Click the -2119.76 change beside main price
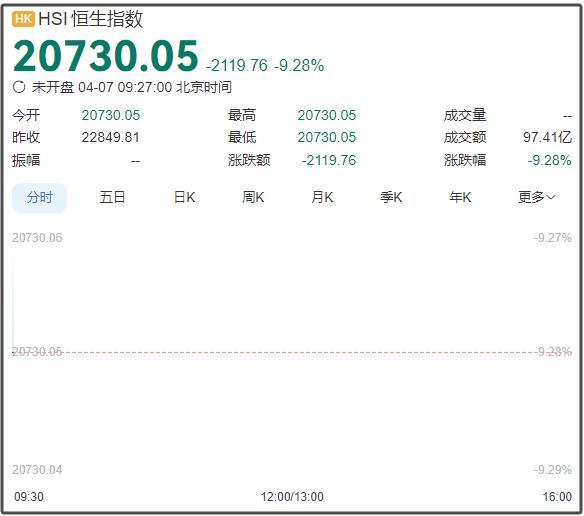 pyautogui.click(x=237, y=66)
